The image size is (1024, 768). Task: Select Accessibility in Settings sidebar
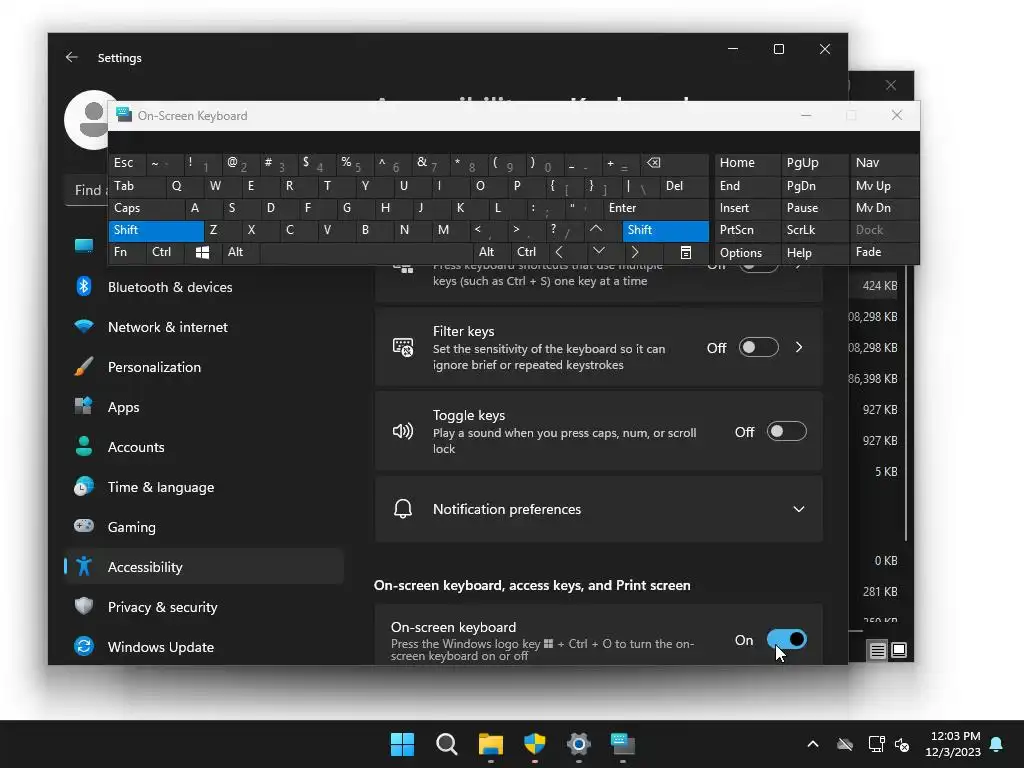pos(204,567)
